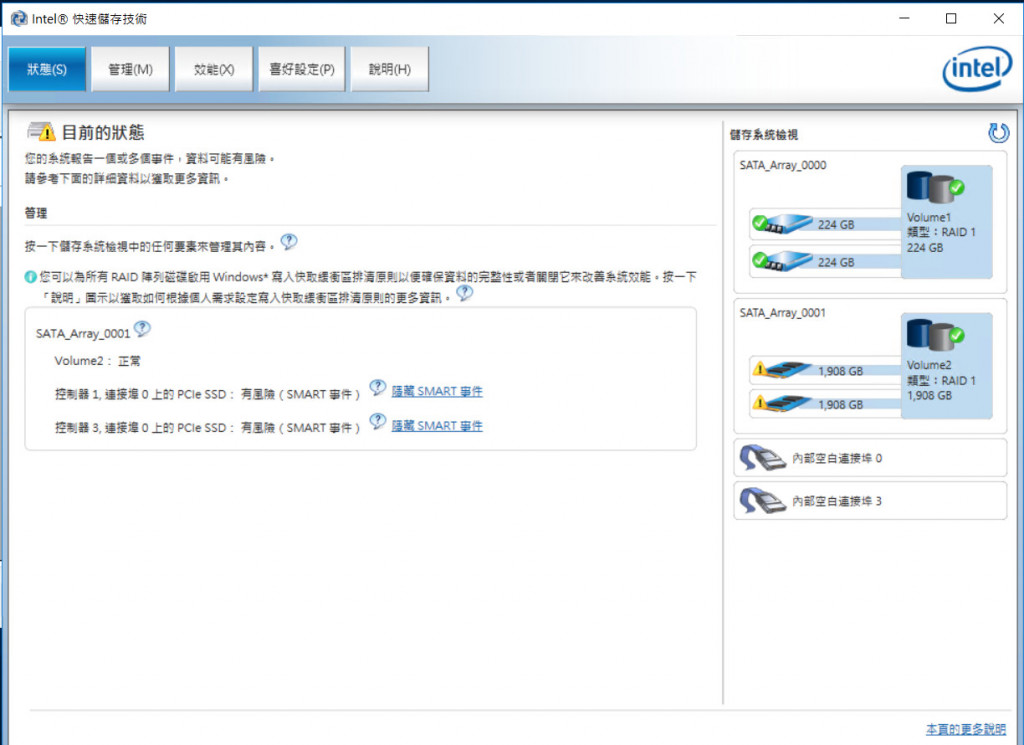Open help icon after write-cache flush policy text
The height and width of the screenshot is (745, 1024).
coord(464,293)
